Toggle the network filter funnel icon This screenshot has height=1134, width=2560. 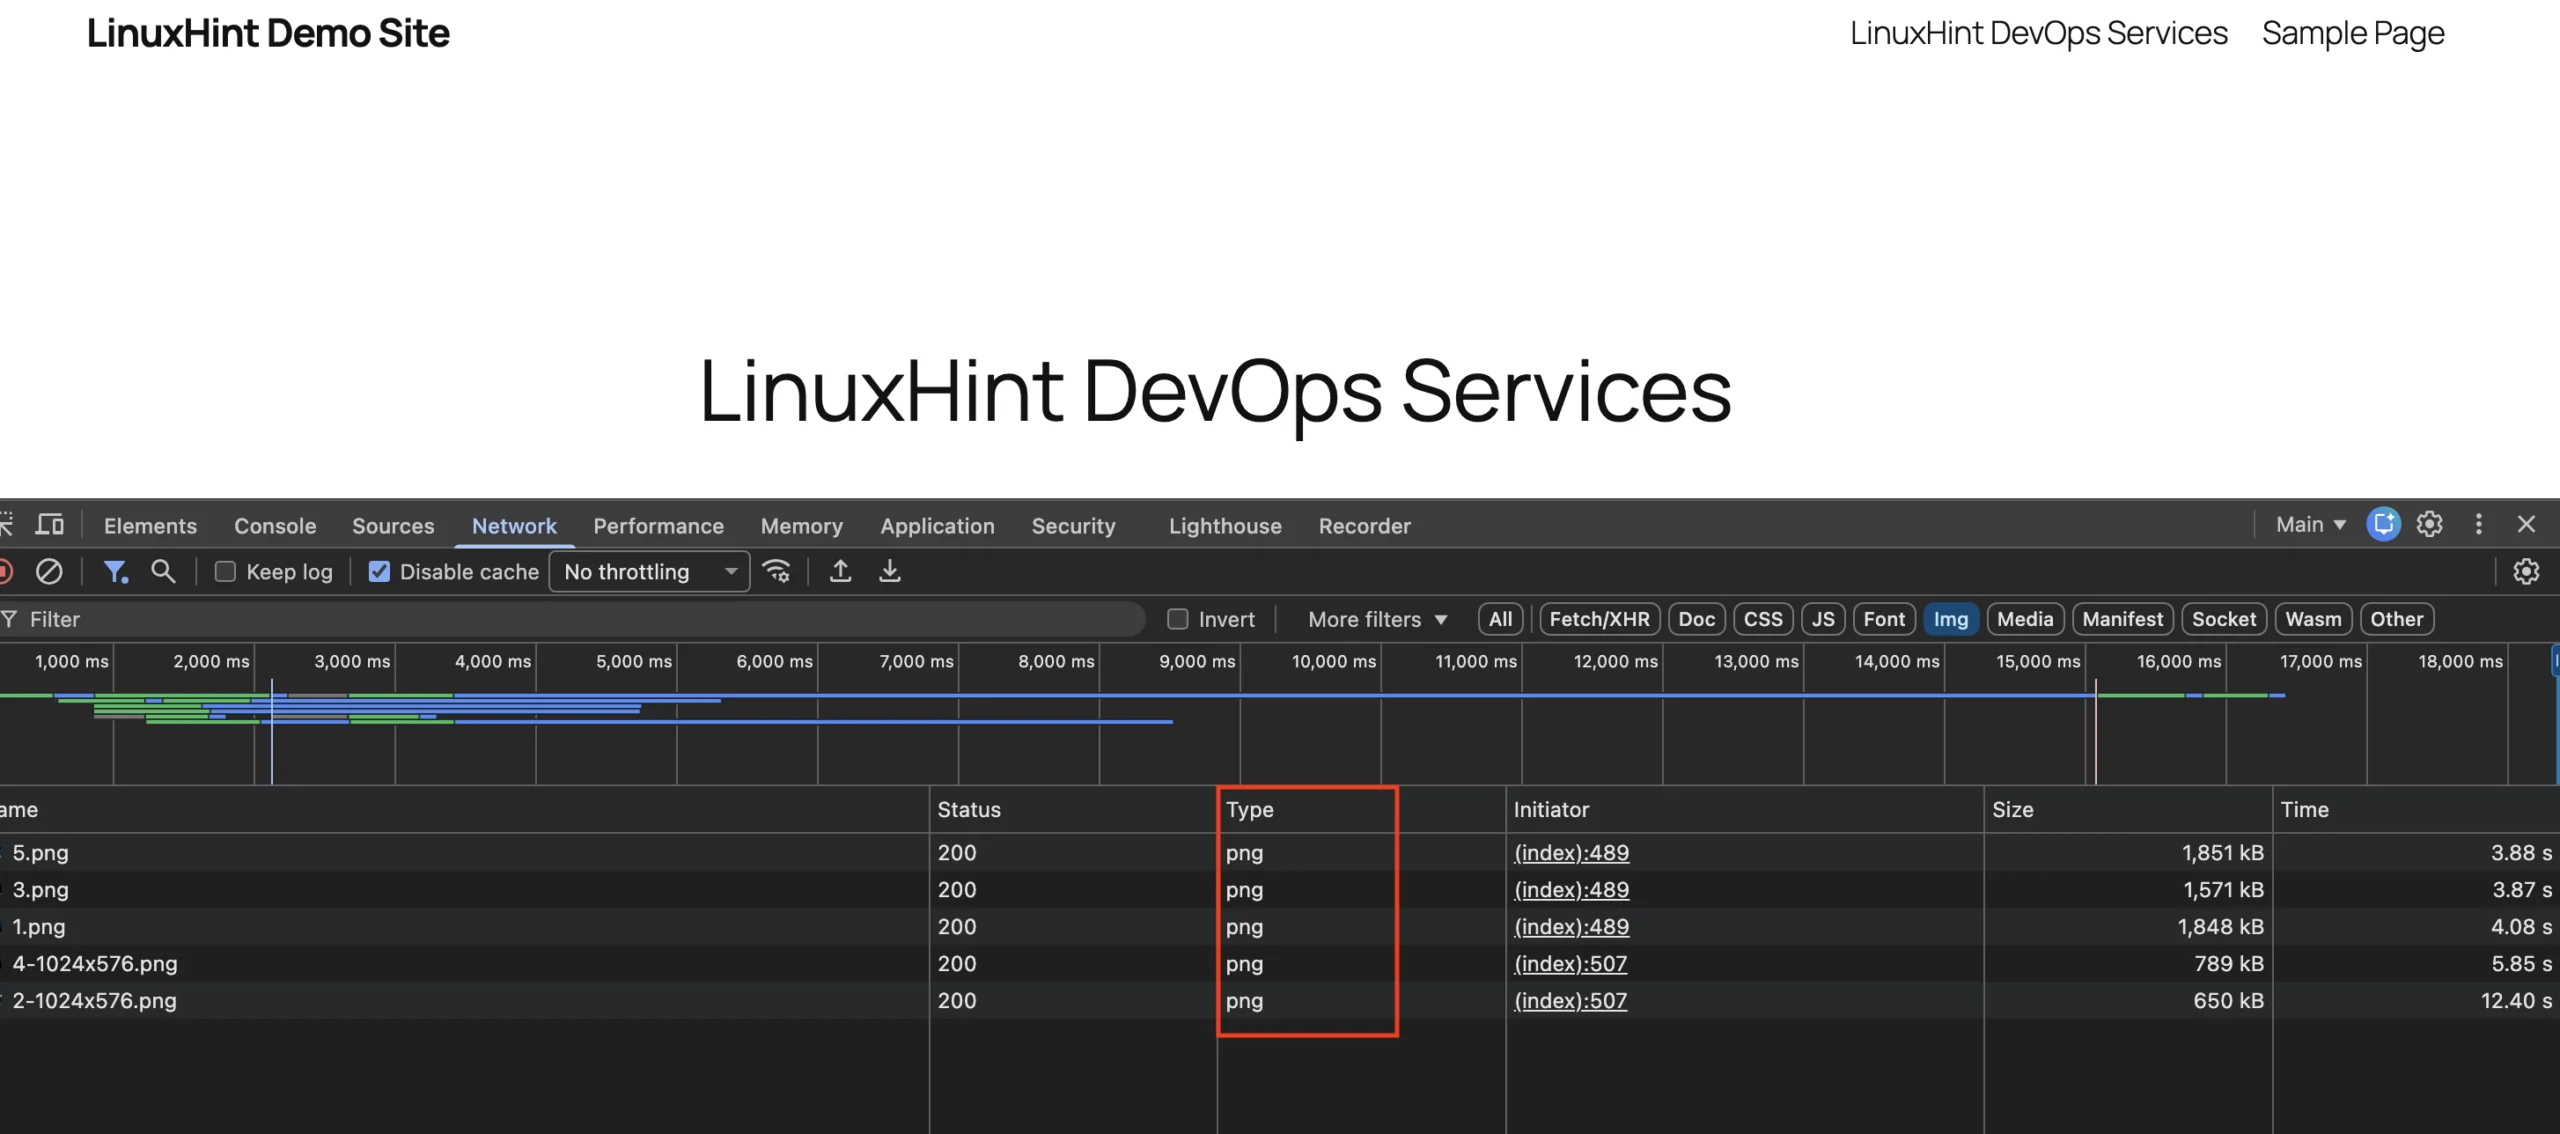[x=116, y=571]
